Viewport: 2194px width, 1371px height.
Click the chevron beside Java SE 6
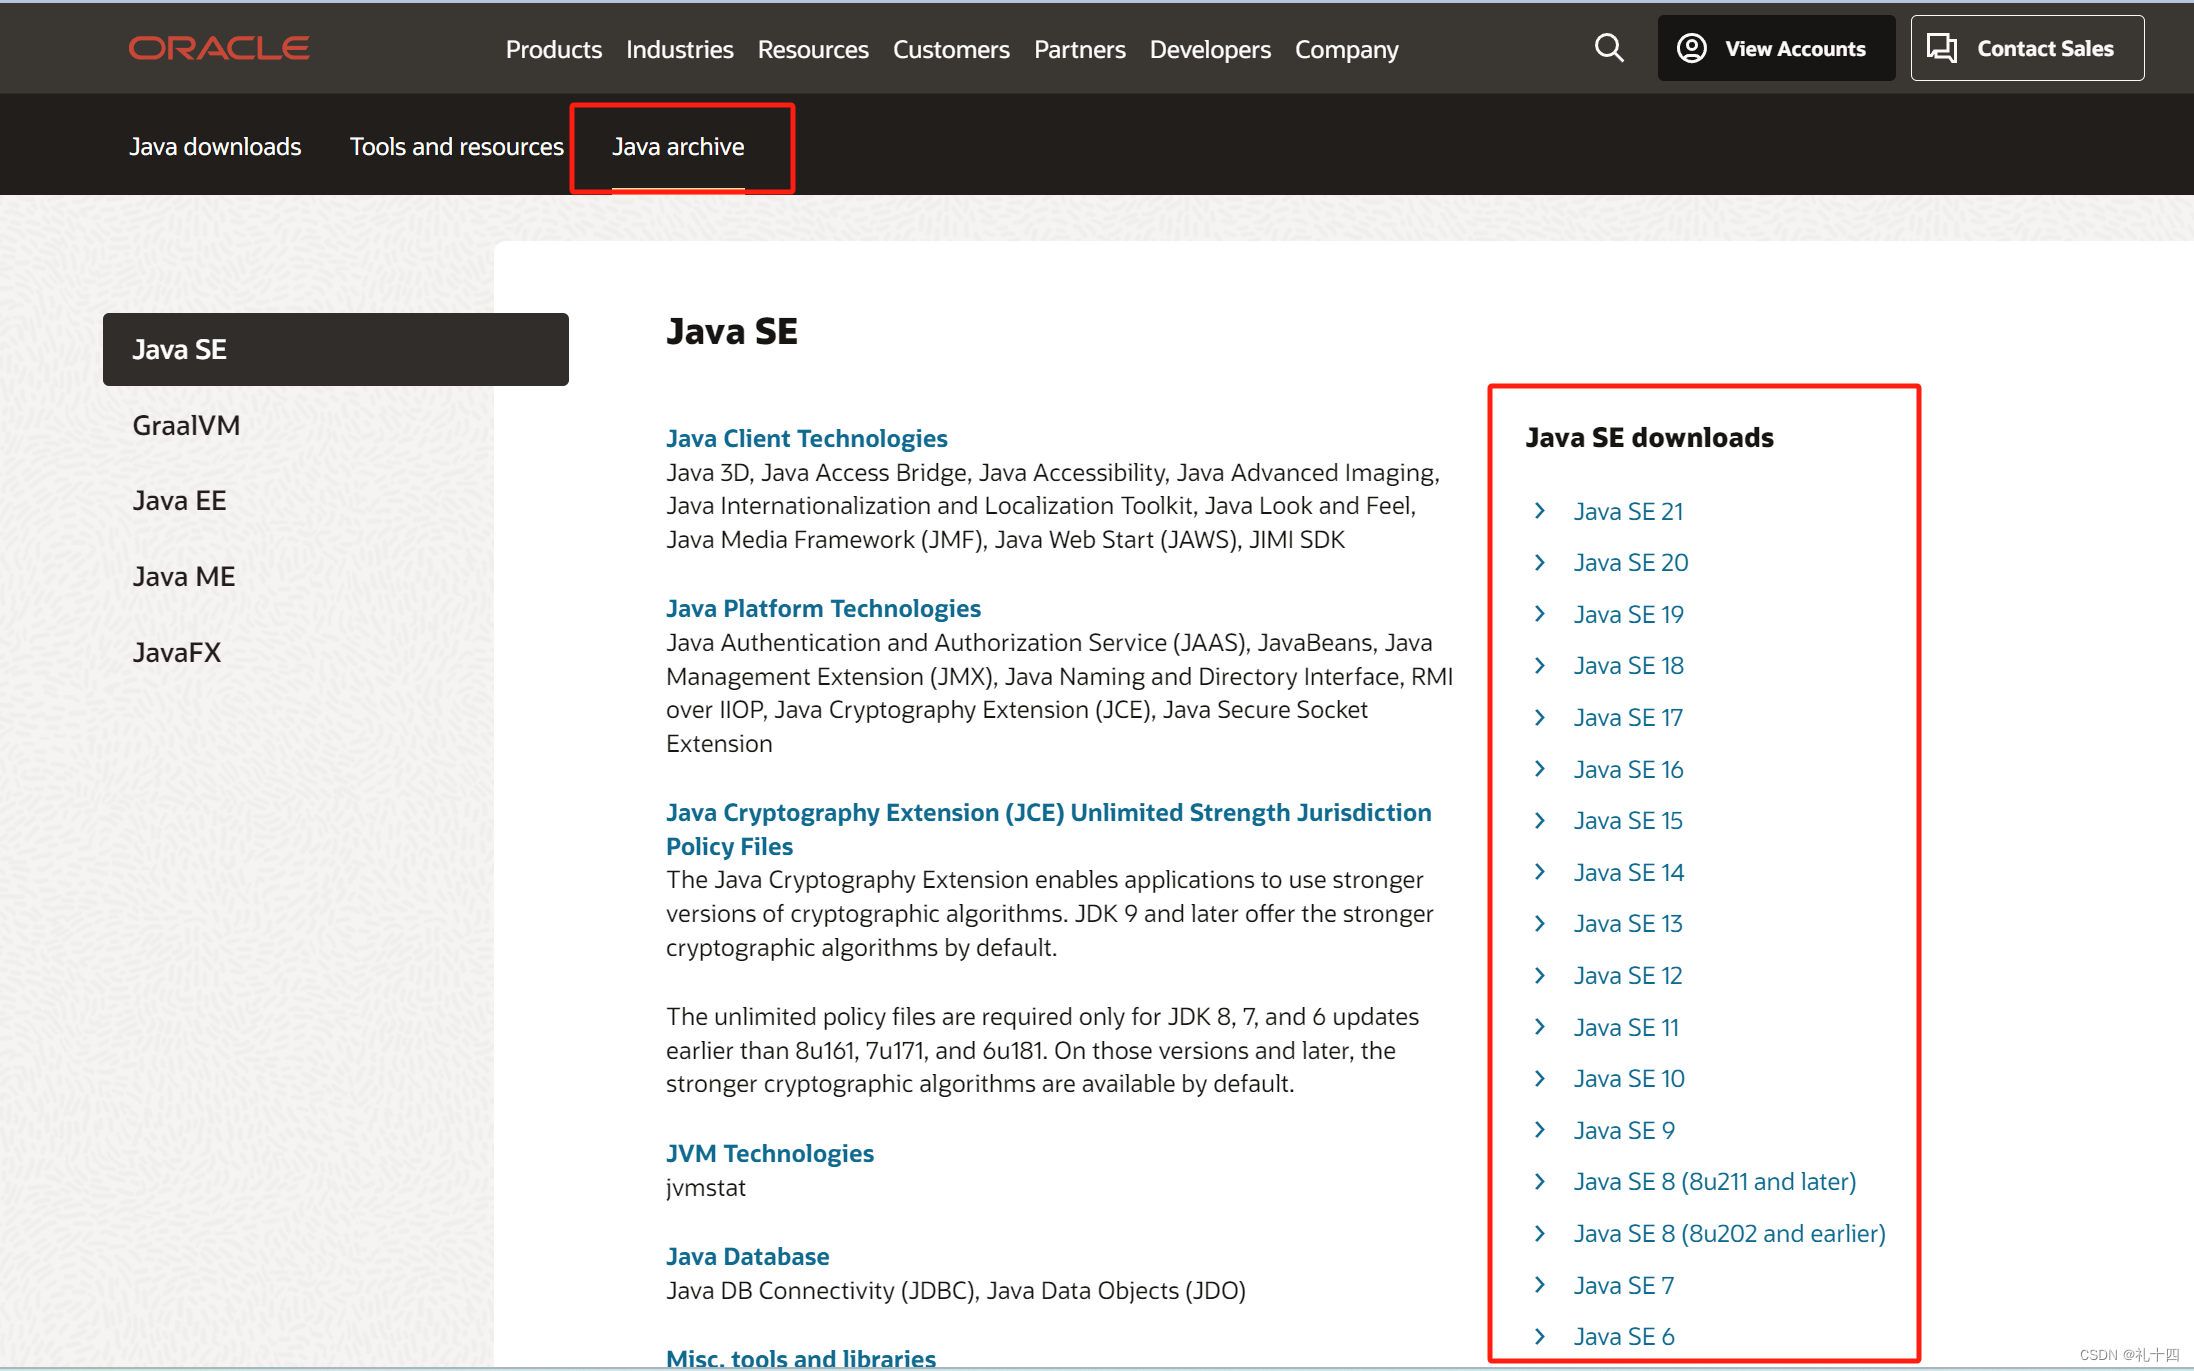point(1540,1336)
